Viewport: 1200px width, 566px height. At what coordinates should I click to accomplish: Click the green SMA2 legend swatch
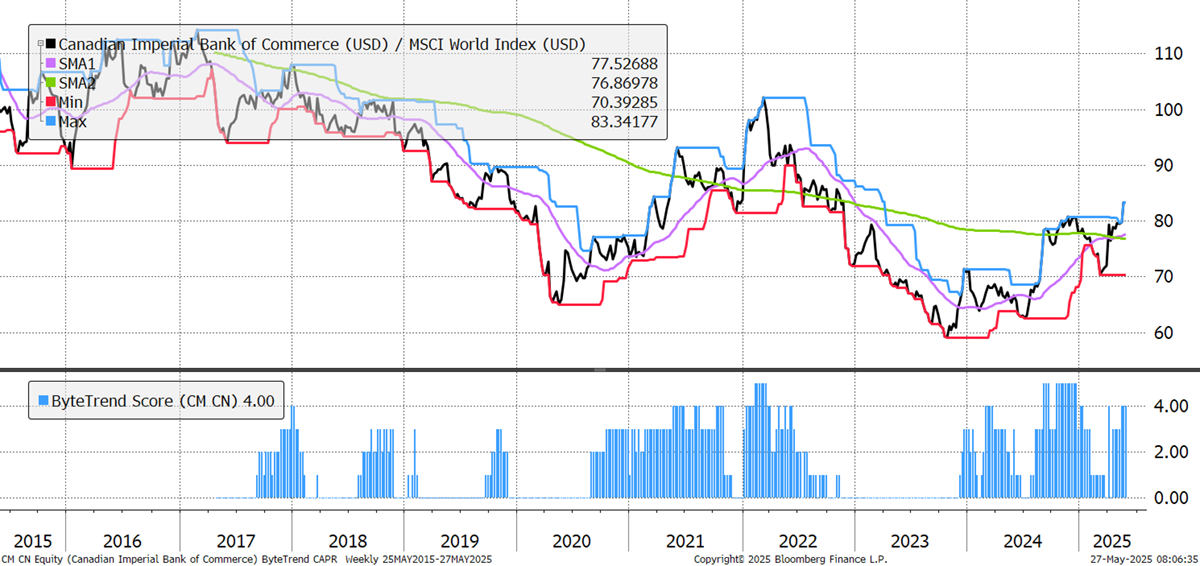click(x=50, y=83)
